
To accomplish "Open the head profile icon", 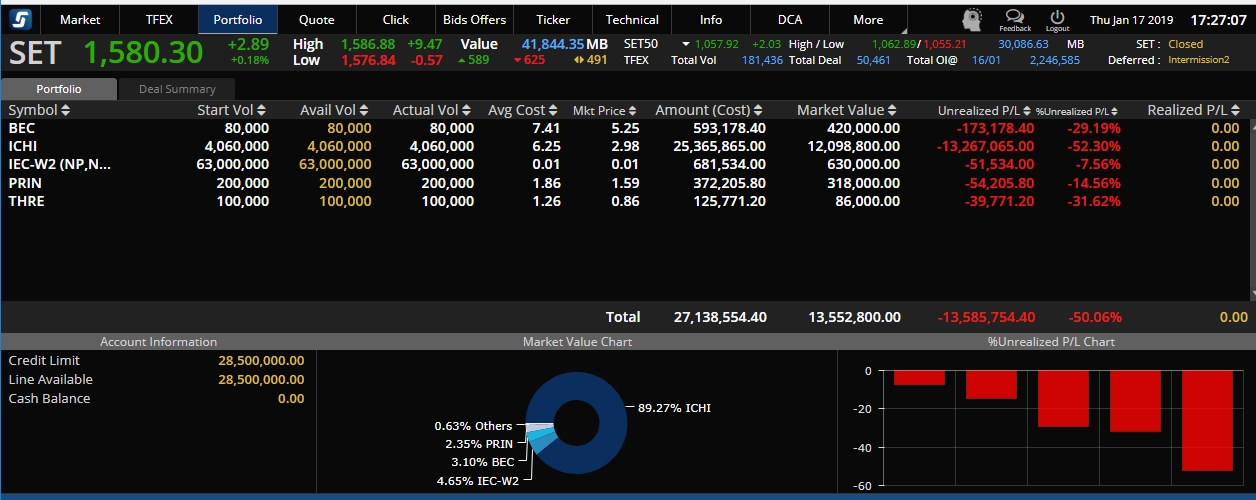I will [972, 19].
